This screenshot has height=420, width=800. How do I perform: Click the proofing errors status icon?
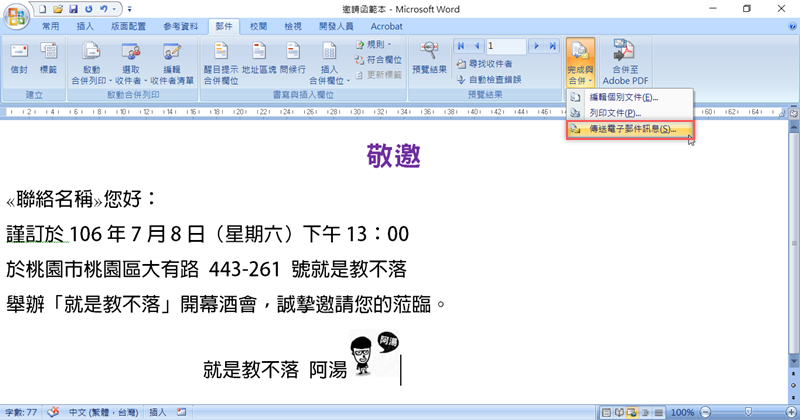pos(53,411)
